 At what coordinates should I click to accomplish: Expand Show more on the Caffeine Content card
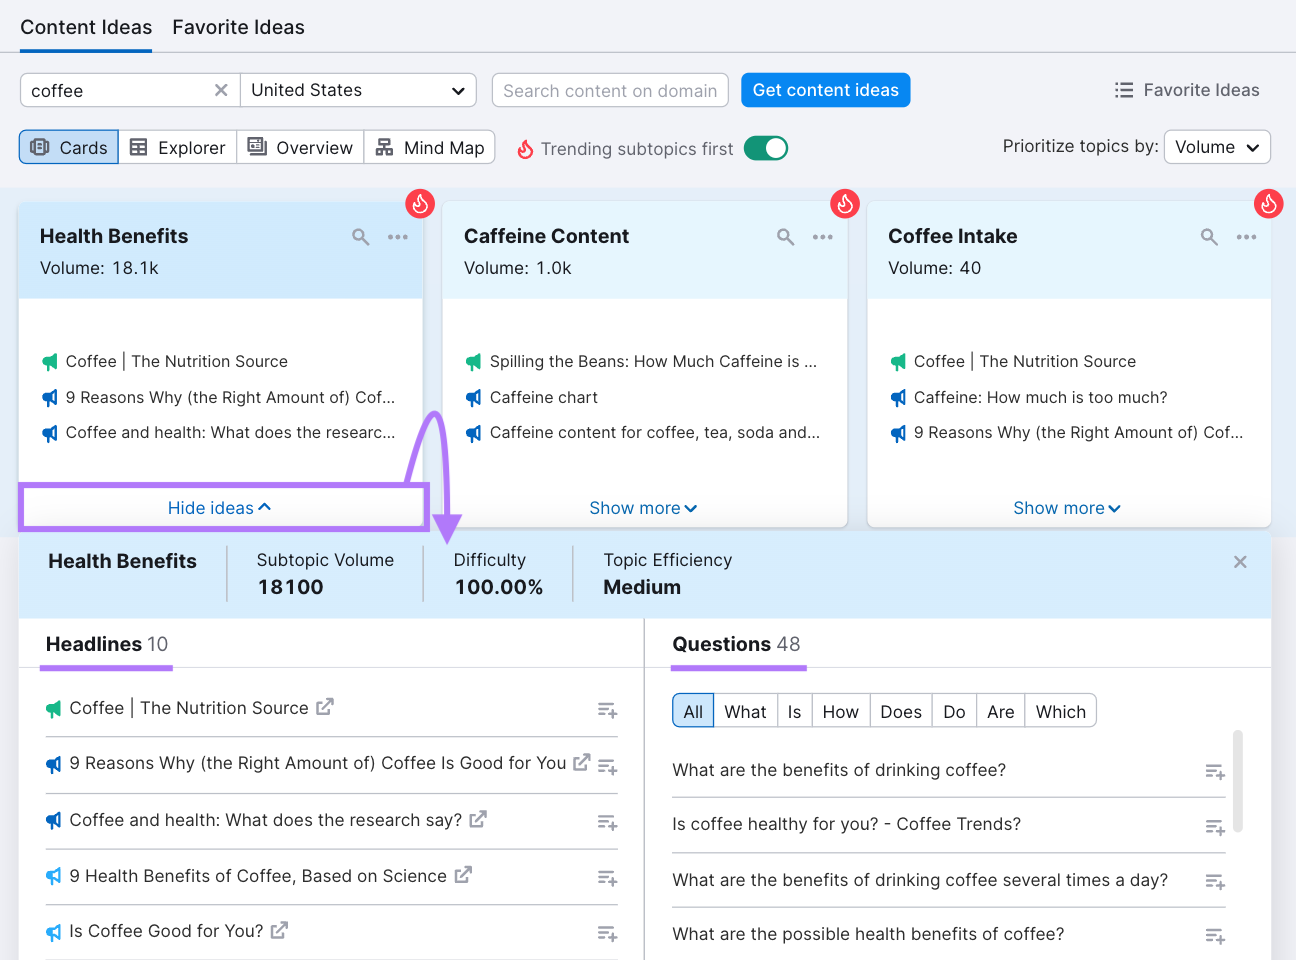643,508
